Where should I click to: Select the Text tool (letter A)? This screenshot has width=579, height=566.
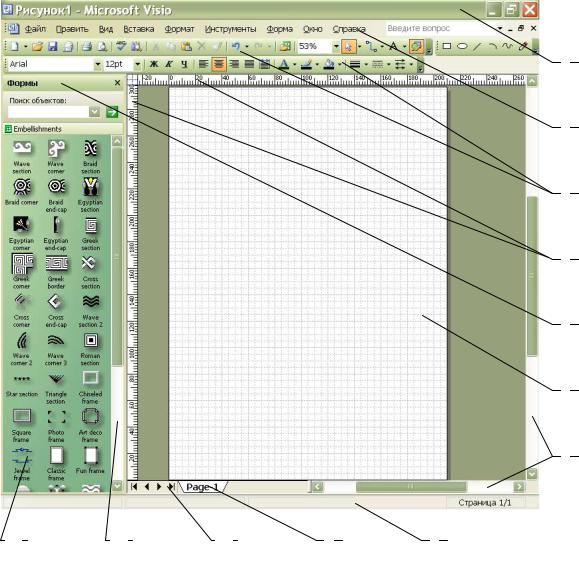pos(394,47)
